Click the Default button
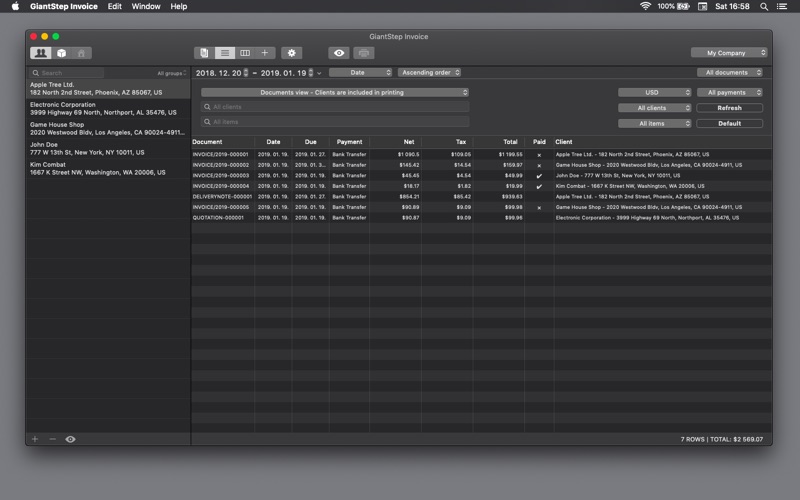Viewport: 800px width, 500px height. [730, 123]
